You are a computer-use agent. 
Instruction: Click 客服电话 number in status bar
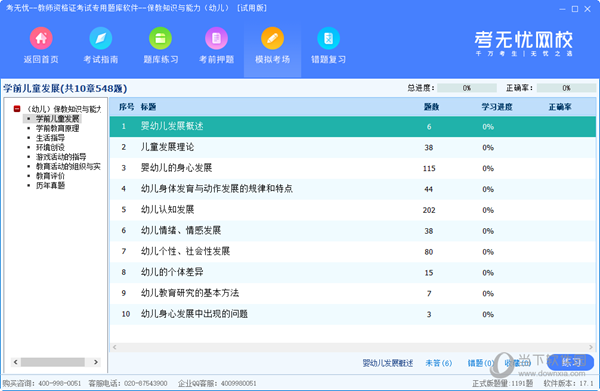146,383
